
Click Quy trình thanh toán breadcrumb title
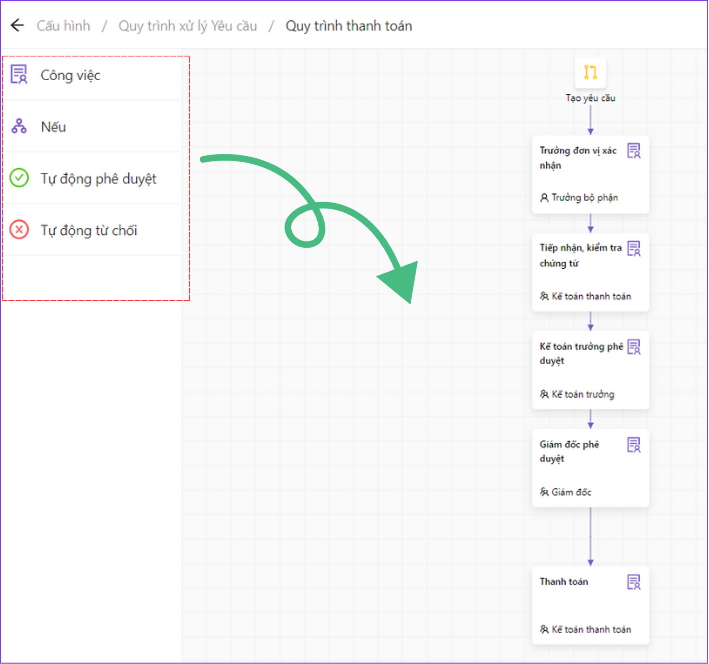(348, 25)
